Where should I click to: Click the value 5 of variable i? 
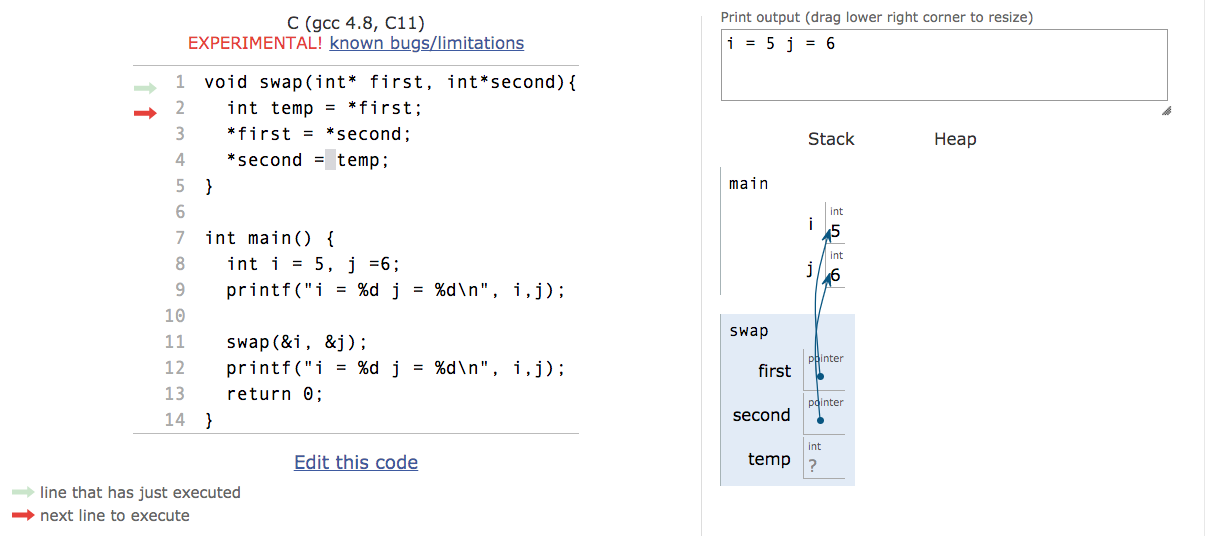point(835,232)
